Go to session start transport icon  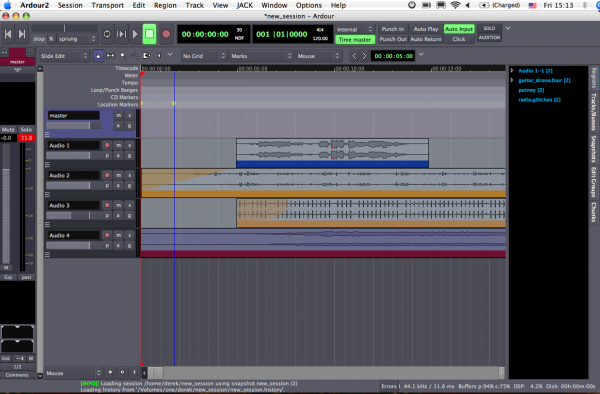8,34
